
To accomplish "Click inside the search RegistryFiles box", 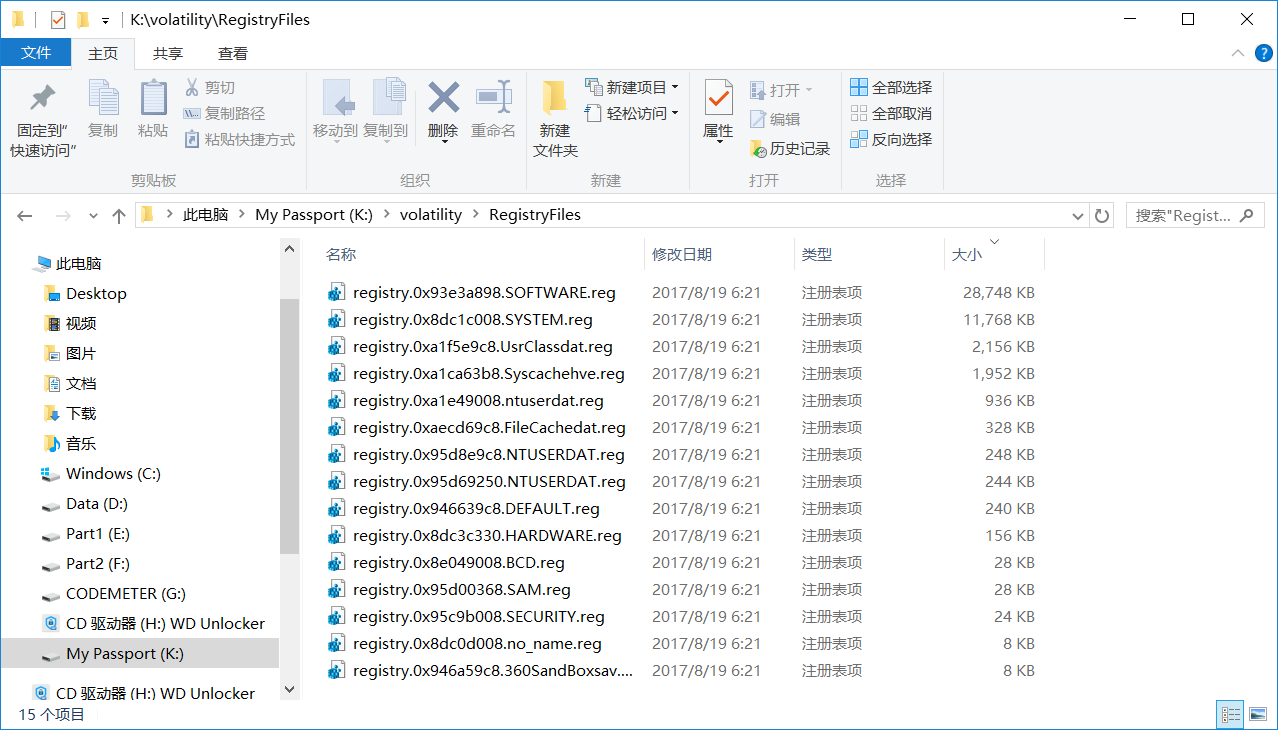I will pyautogui.click(x=1186, y=215).
